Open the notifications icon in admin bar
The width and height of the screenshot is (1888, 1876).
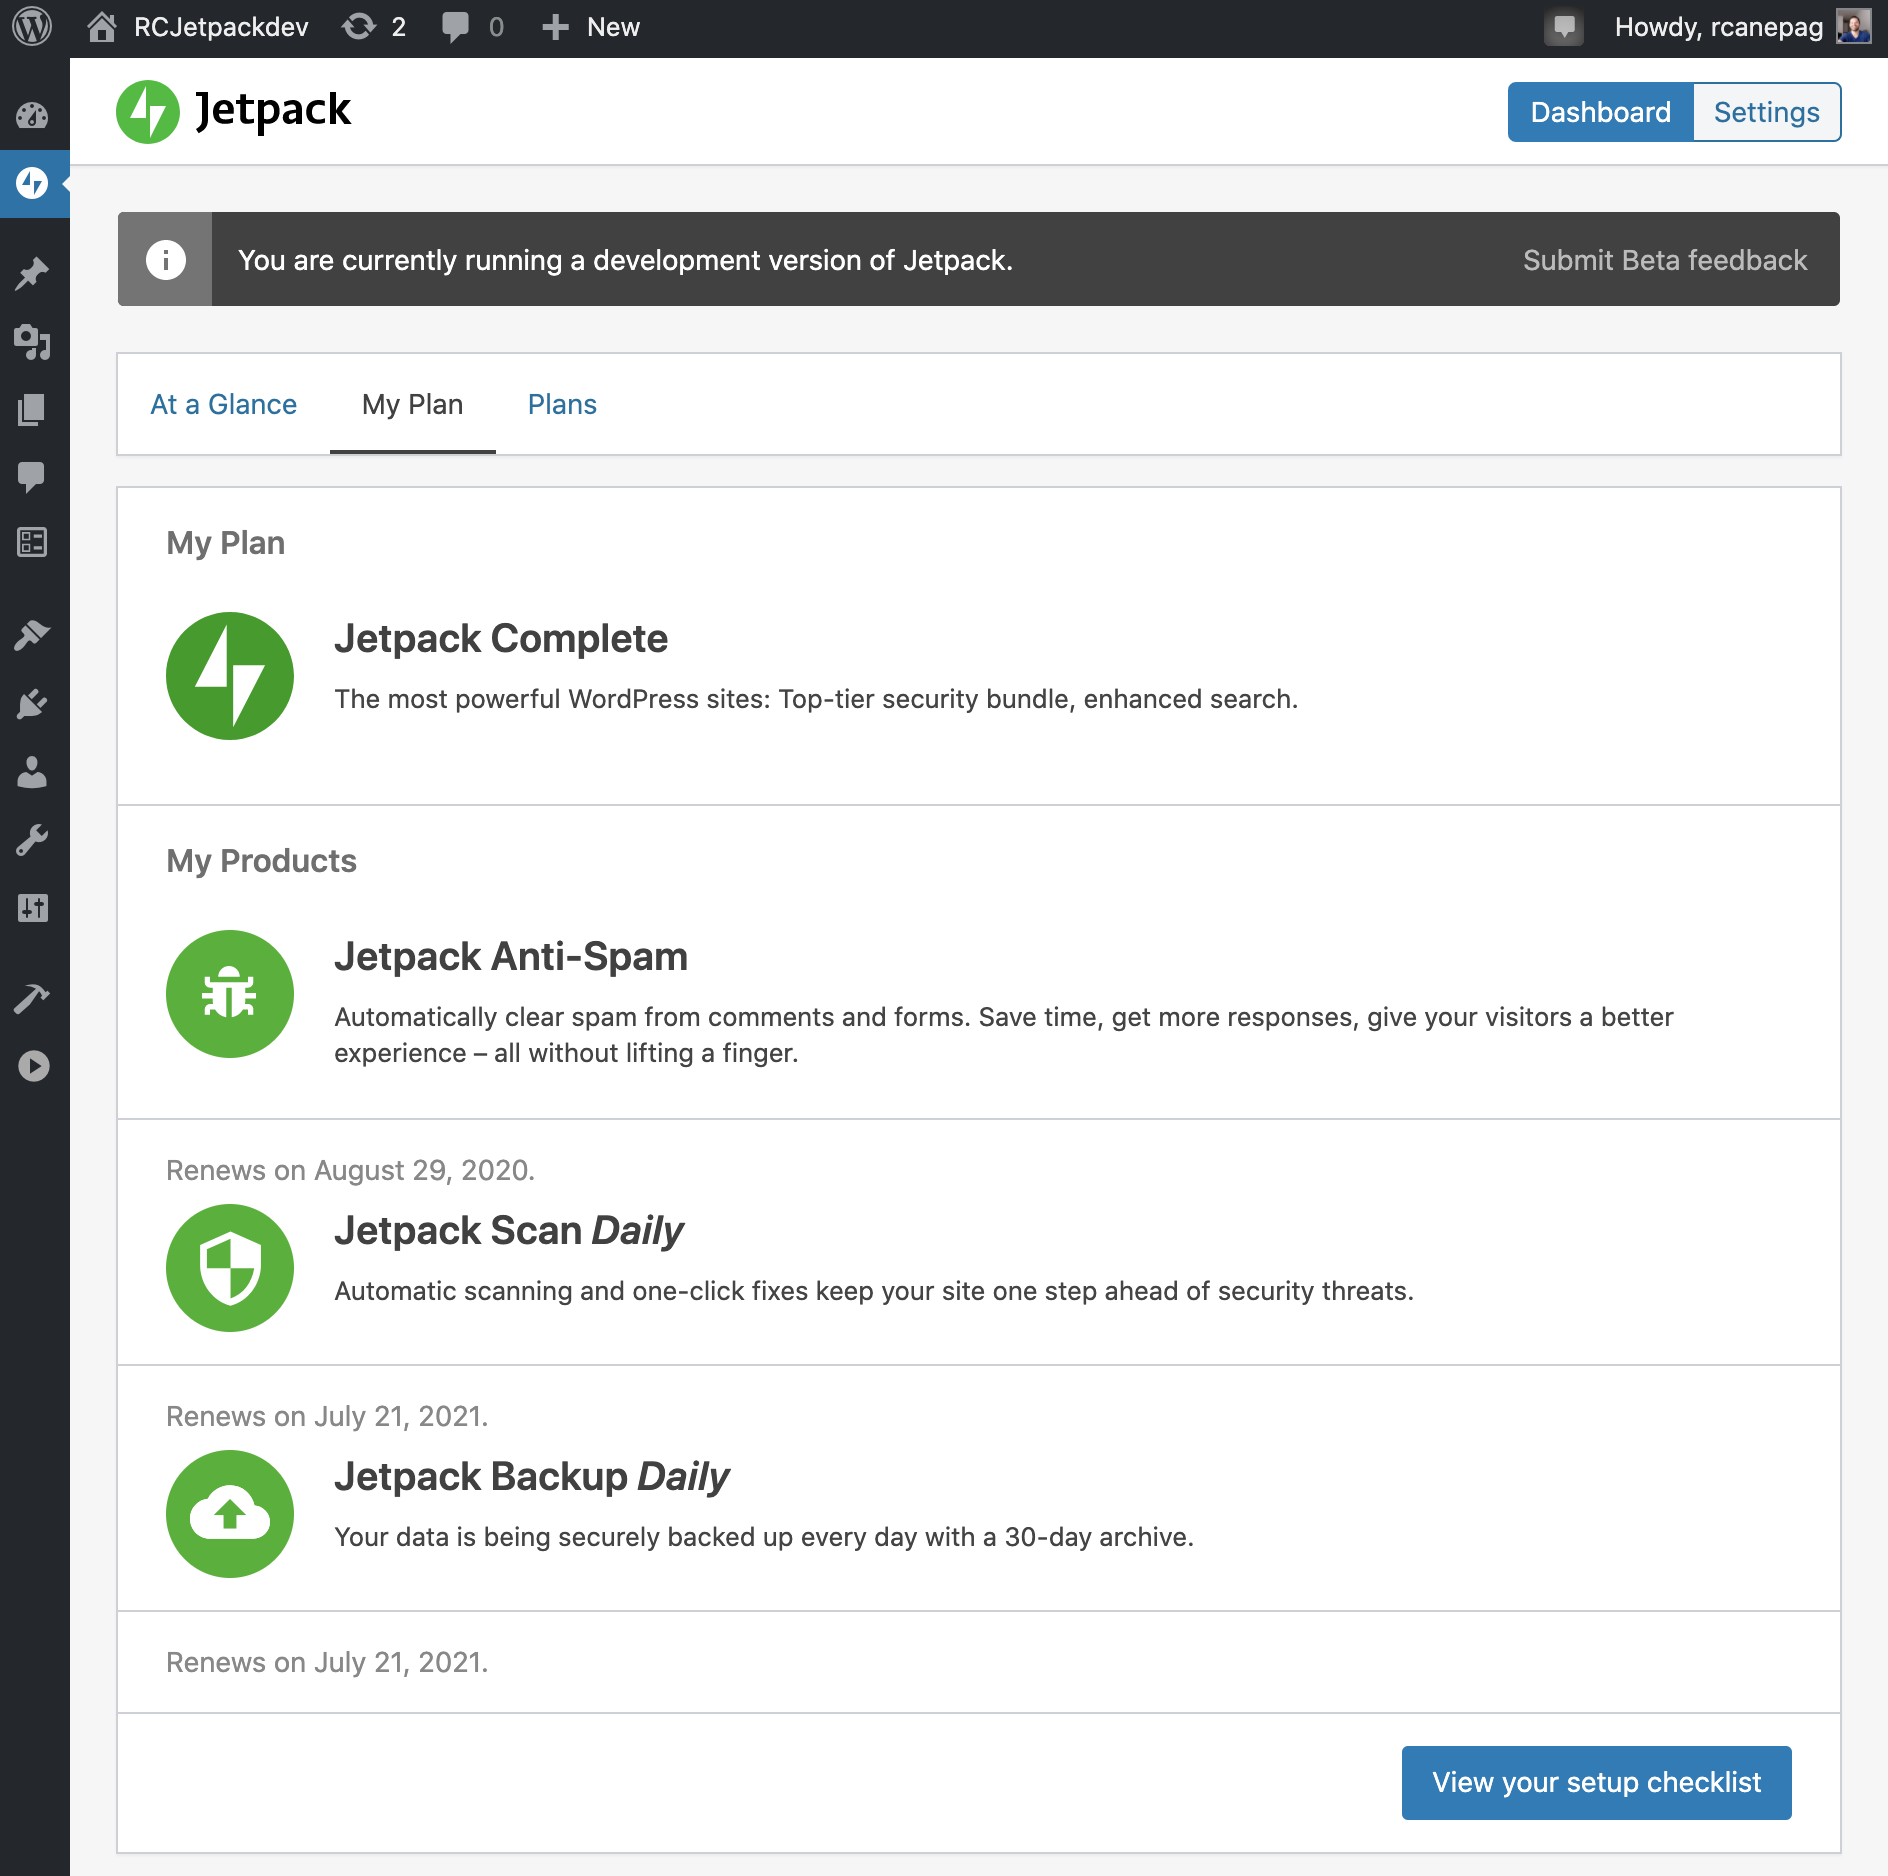1565,27
